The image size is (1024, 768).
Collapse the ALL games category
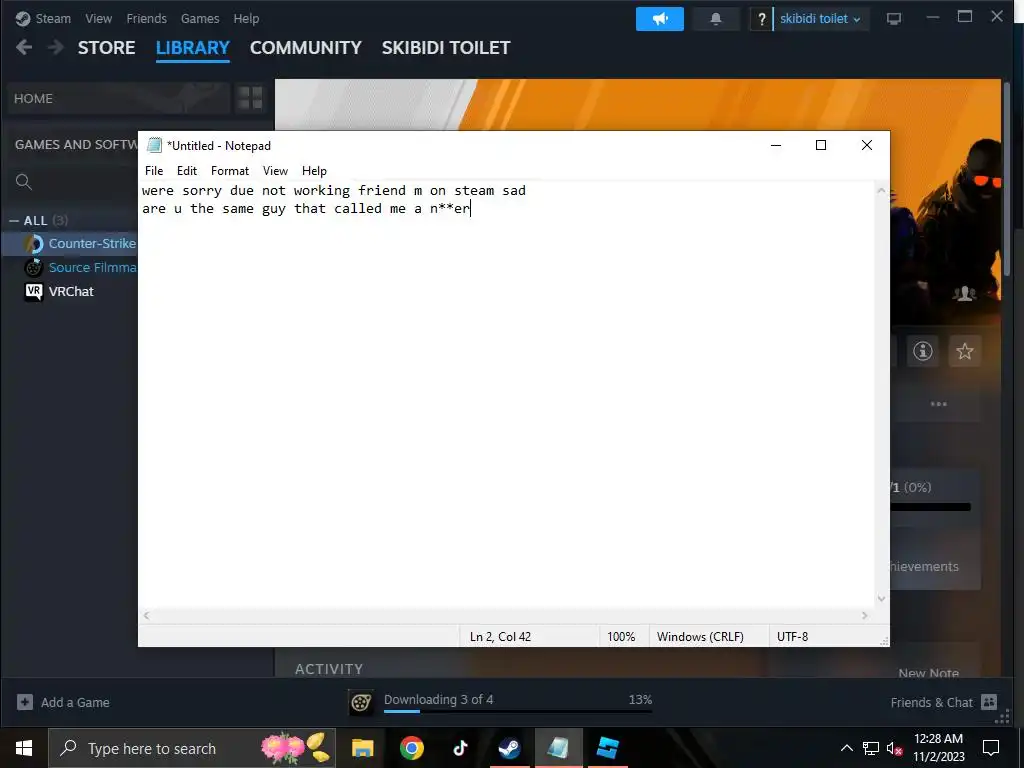click(14, 221)
